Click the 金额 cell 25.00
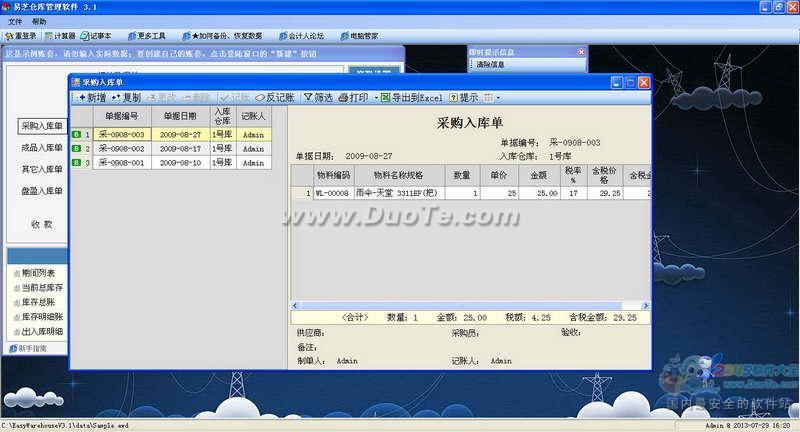800x432 pixels. click(539, 193)
